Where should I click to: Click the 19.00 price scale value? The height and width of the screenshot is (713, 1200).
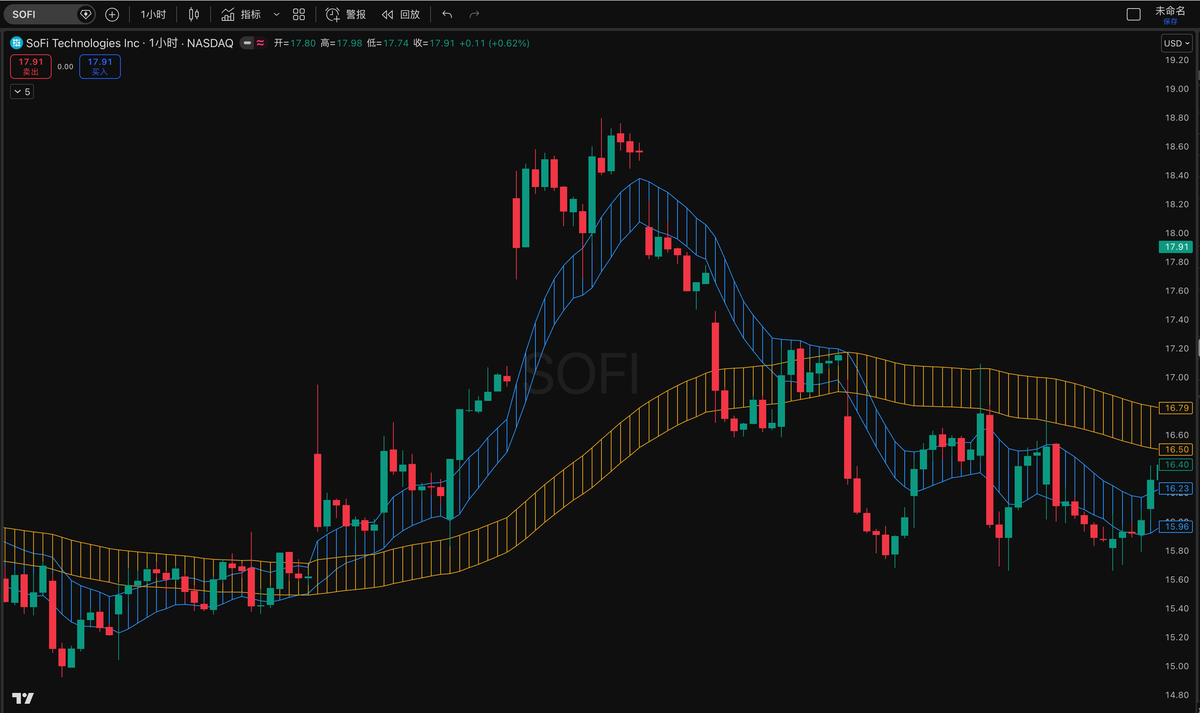[1175, 89]
